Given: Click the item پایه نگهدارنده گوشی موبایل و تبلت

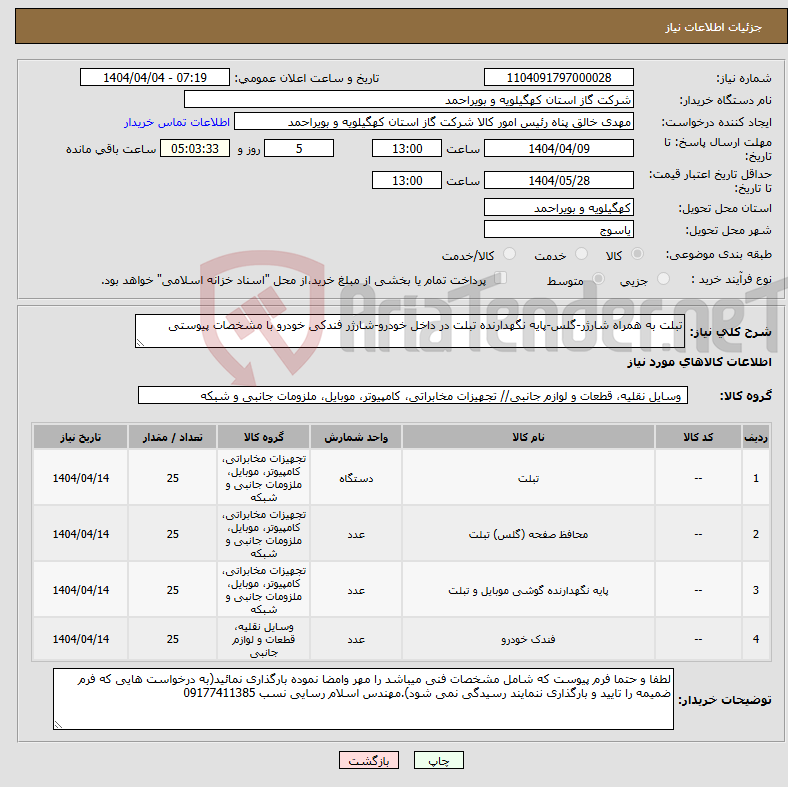Looking at the screenshot, I should tap(528, 590).
